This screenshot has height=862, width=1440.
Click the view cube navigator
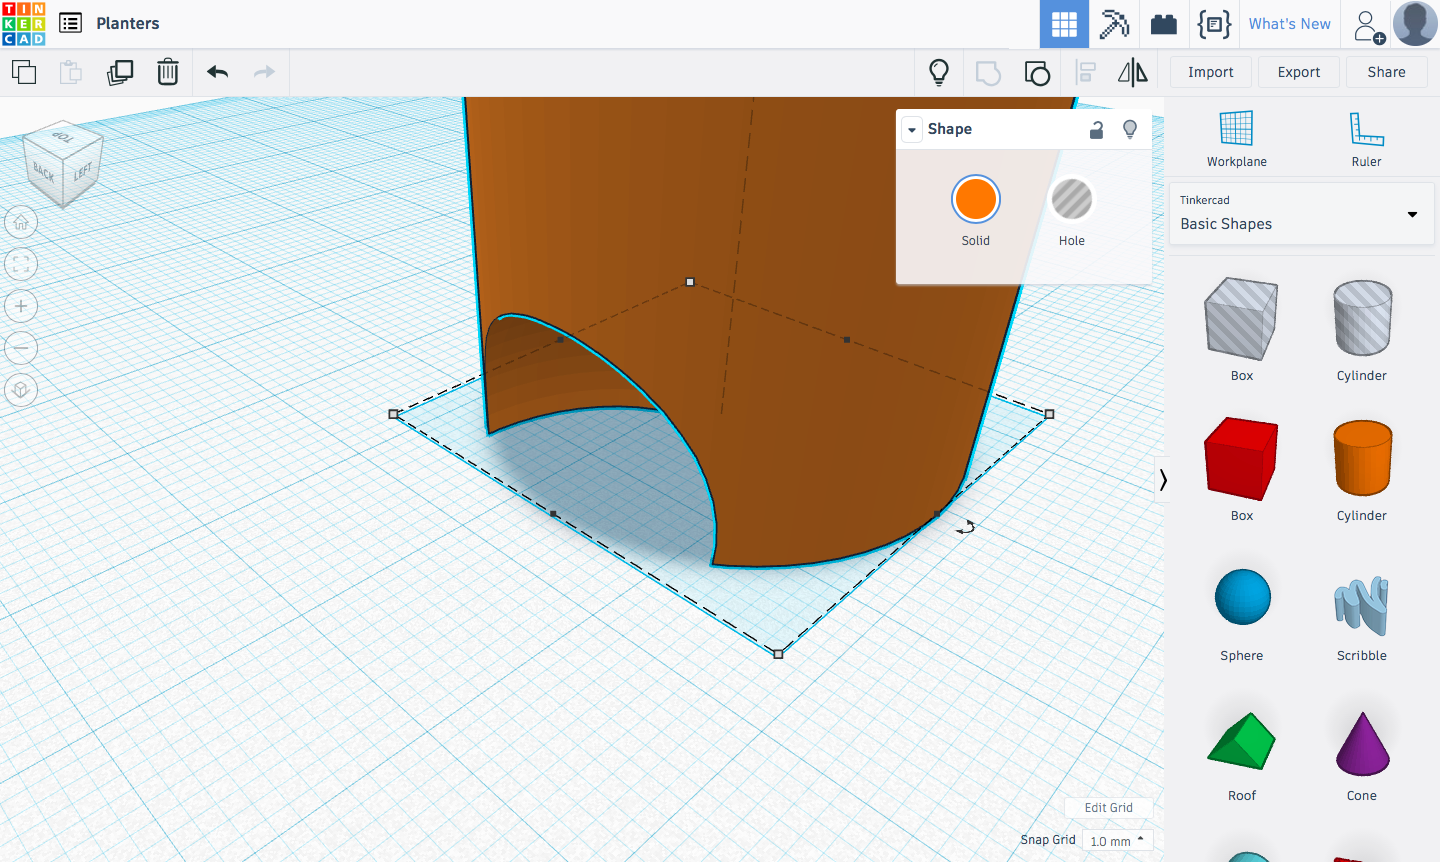pos(63,163)
